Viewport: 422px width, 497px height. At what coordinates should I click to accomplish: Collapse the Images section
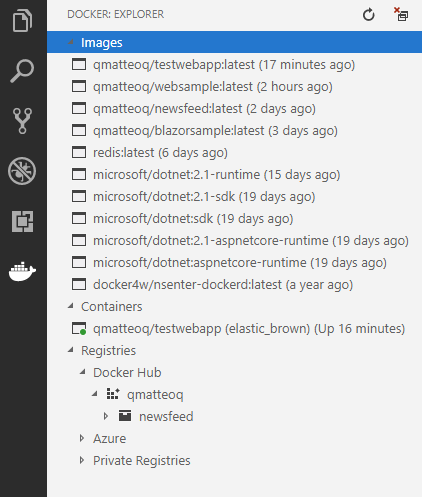[70, 42]
